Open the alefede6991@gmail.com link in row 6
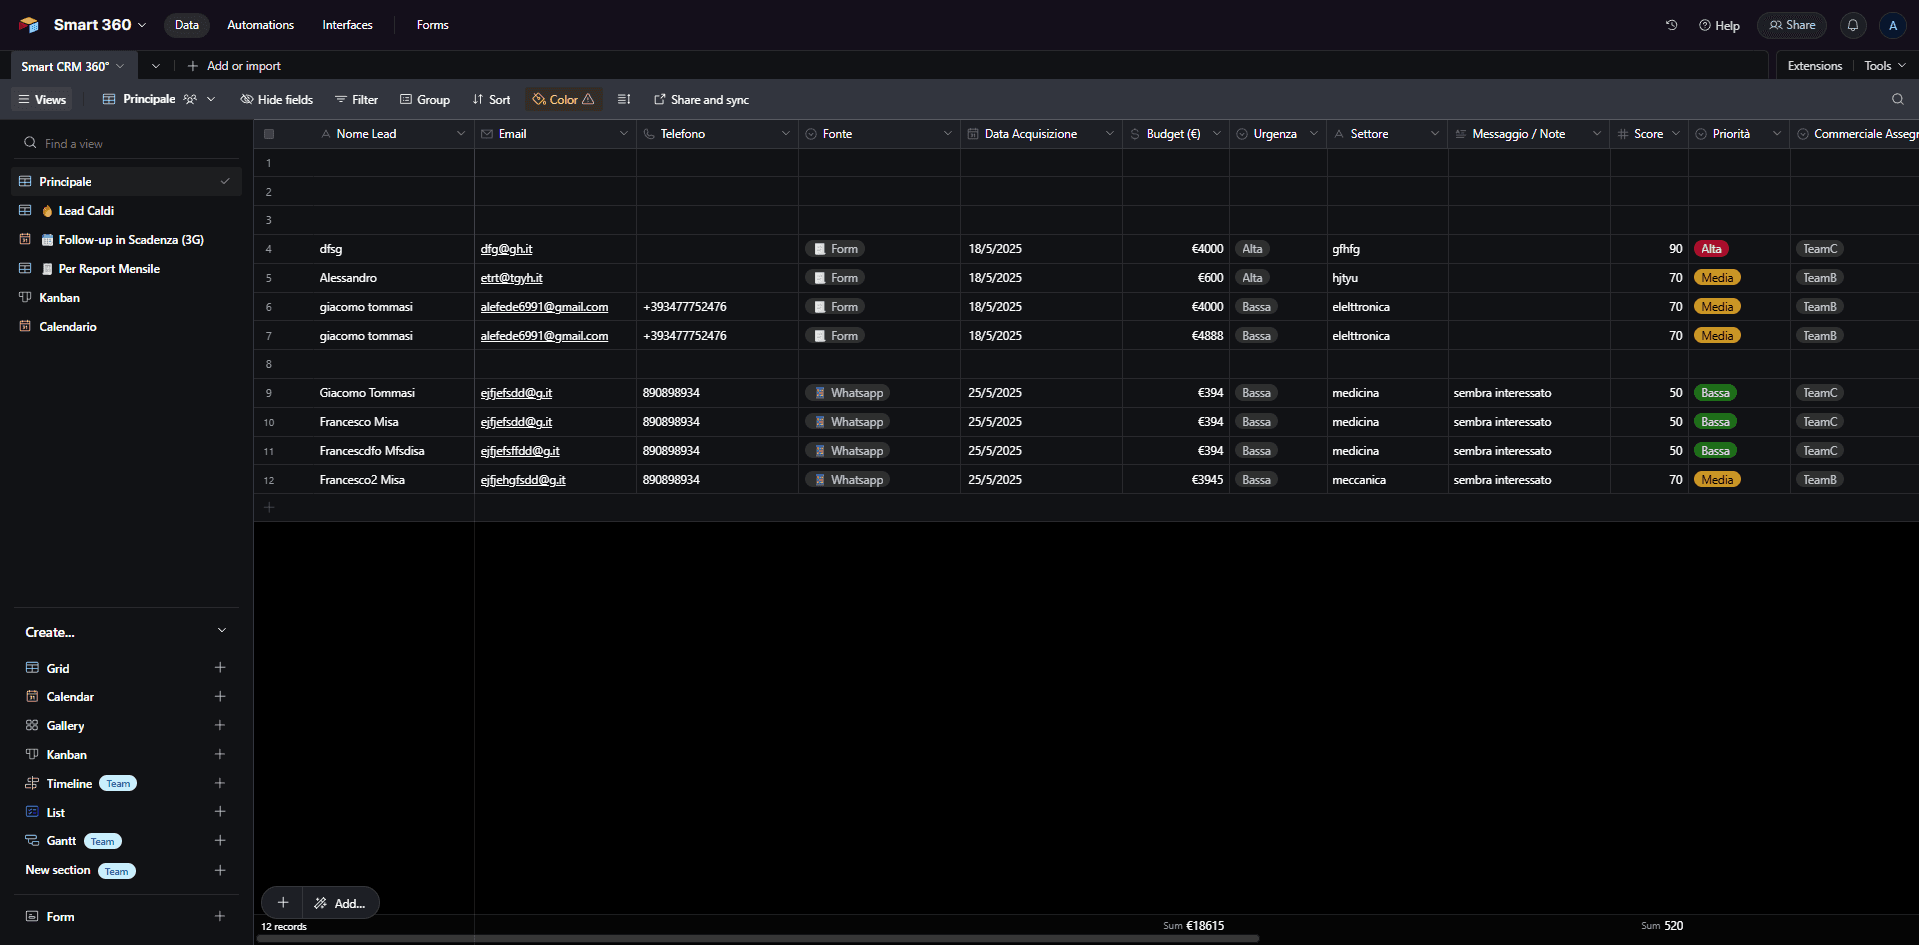The image size is (1919, 945). click(x=544, y=307)
